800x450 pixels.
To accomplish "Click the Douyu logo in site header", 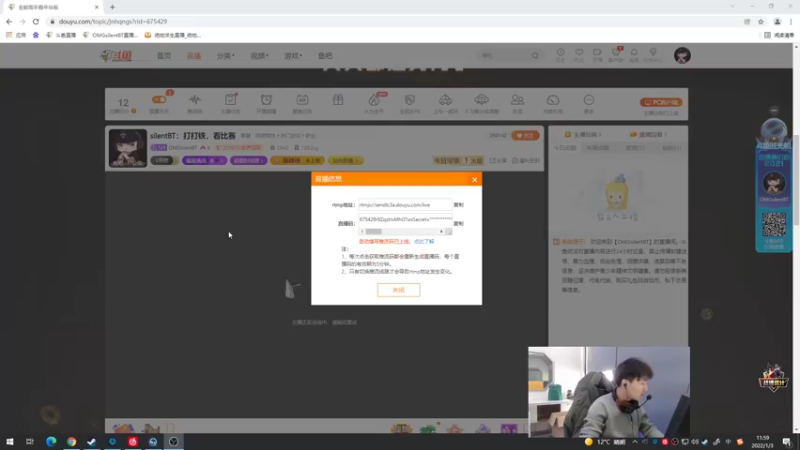I will click(x=116, y=56).
